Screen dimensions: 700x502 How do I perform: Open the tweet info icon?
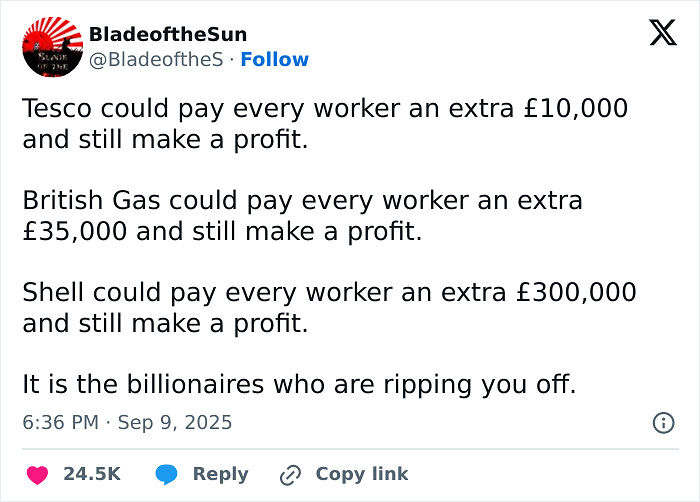(x=663, y=423)
